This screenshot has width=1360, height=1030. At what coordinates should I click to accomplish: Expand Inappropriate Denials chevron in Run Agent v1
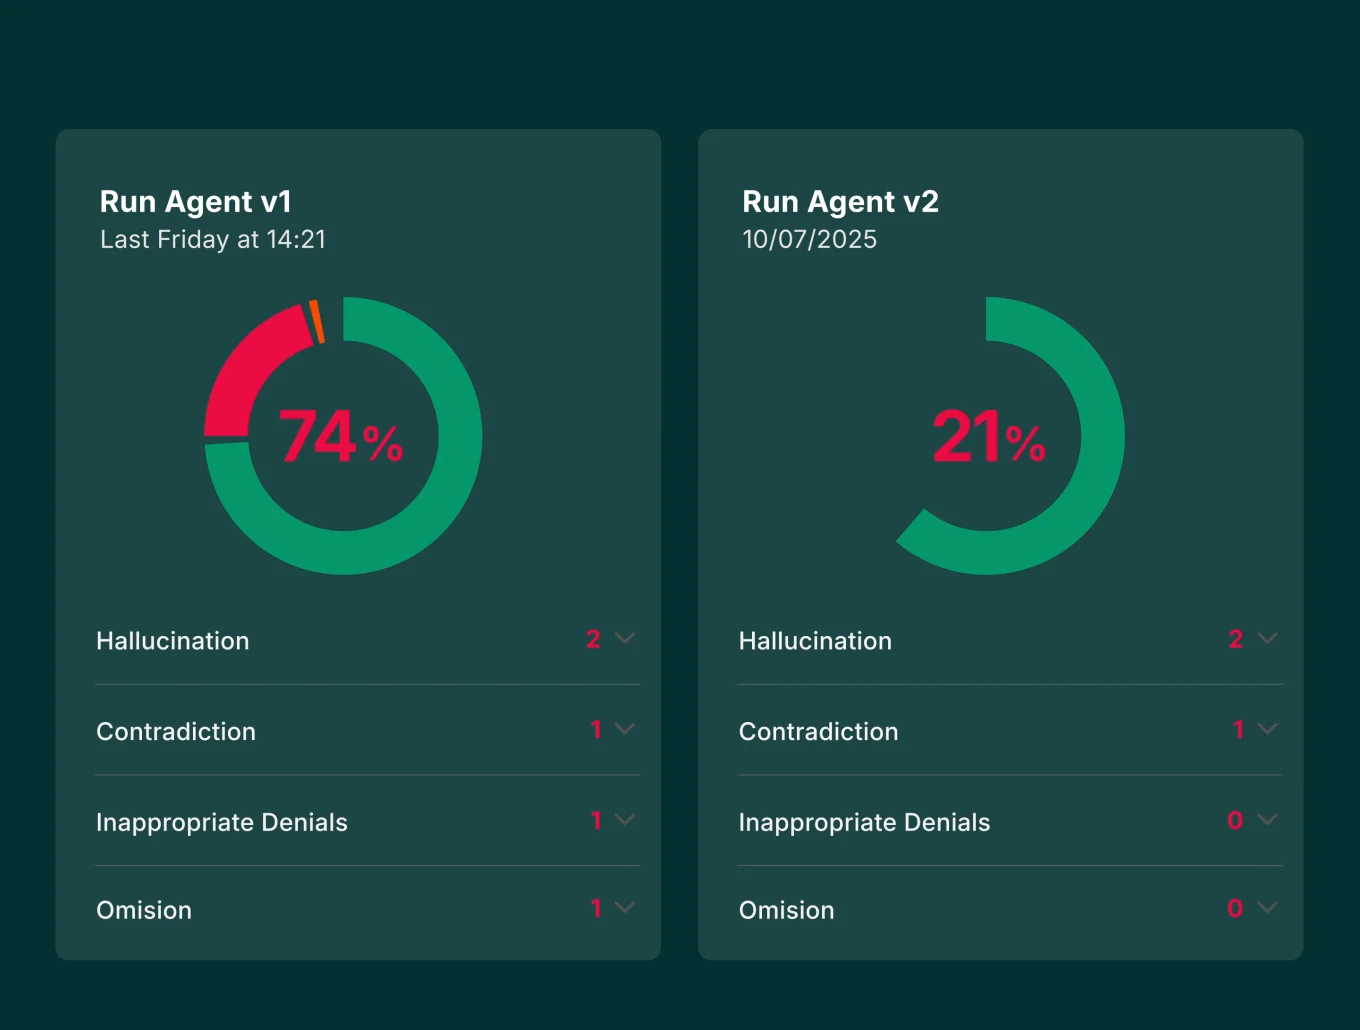(625, 820)
